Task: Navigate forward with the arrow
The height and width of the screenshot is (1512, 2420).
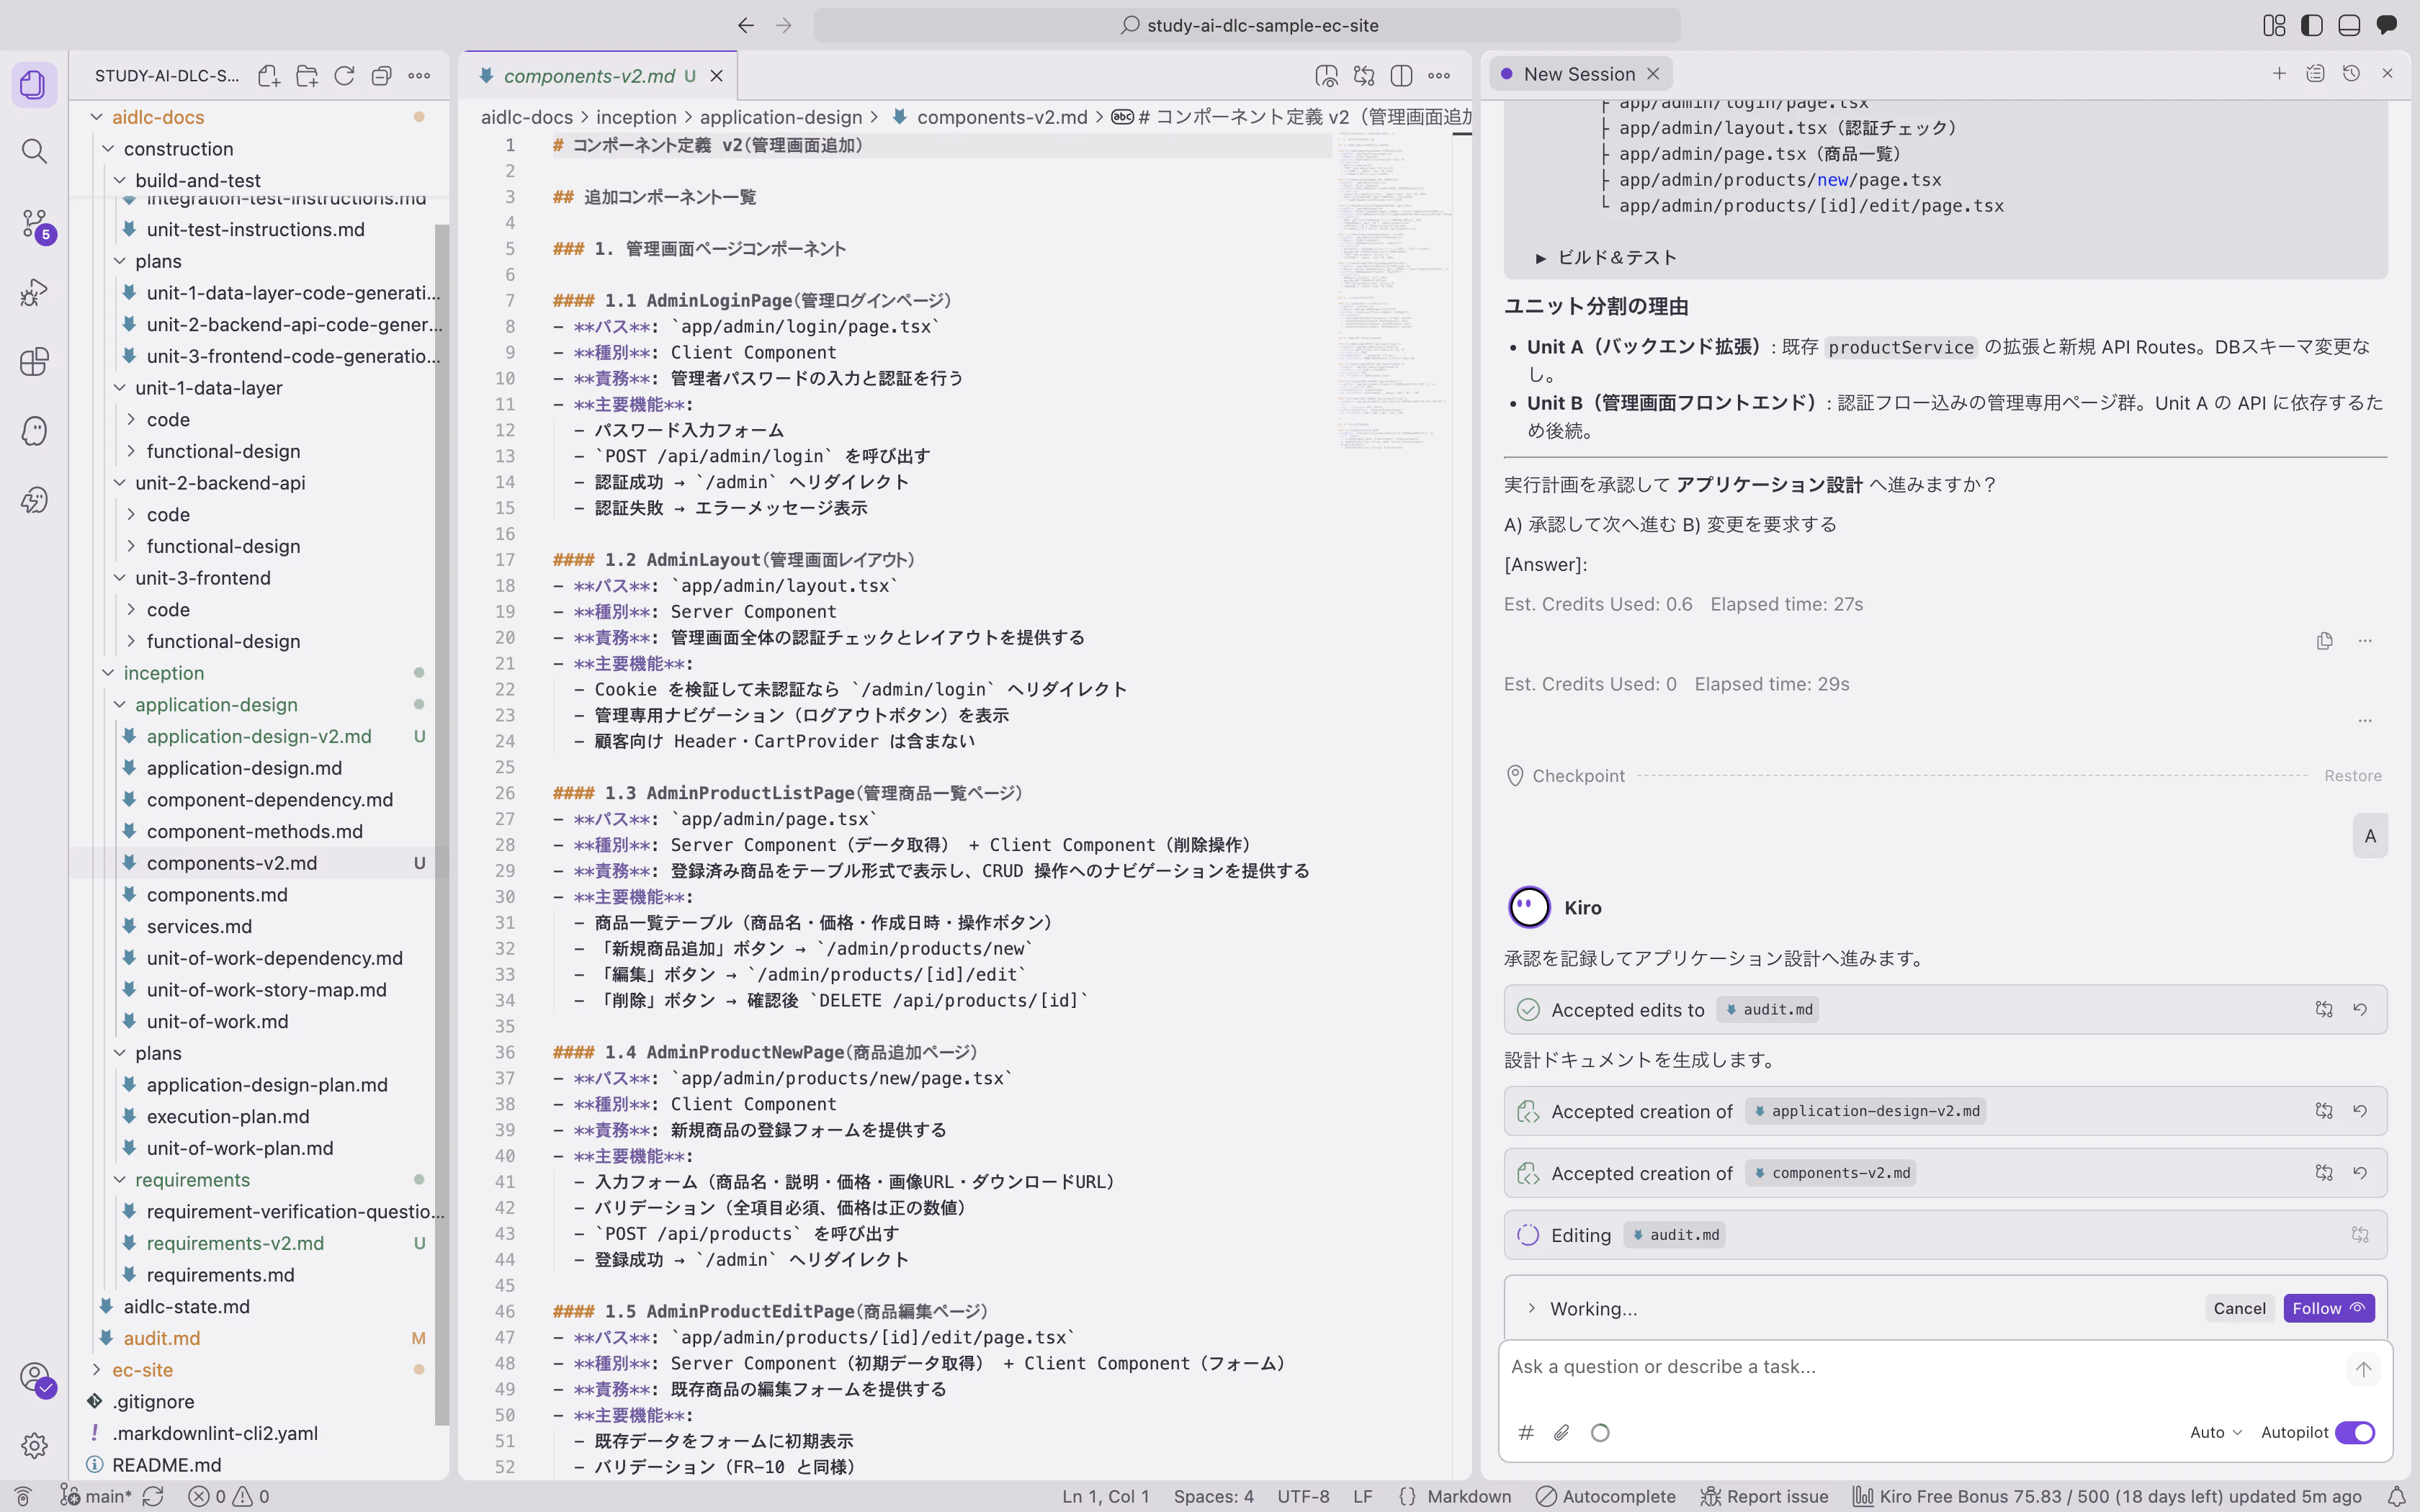Action: click(x=784, y=25)
